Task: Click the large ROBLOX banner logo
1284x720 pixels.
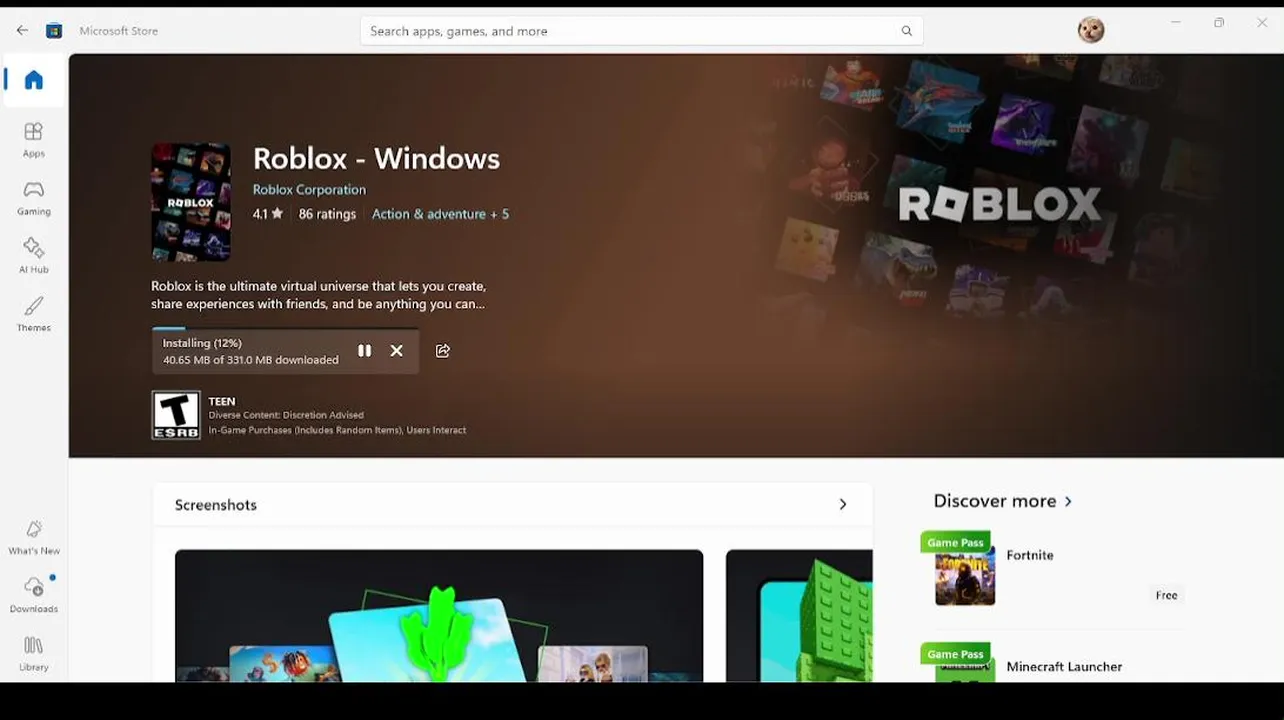Action: 1000,204
